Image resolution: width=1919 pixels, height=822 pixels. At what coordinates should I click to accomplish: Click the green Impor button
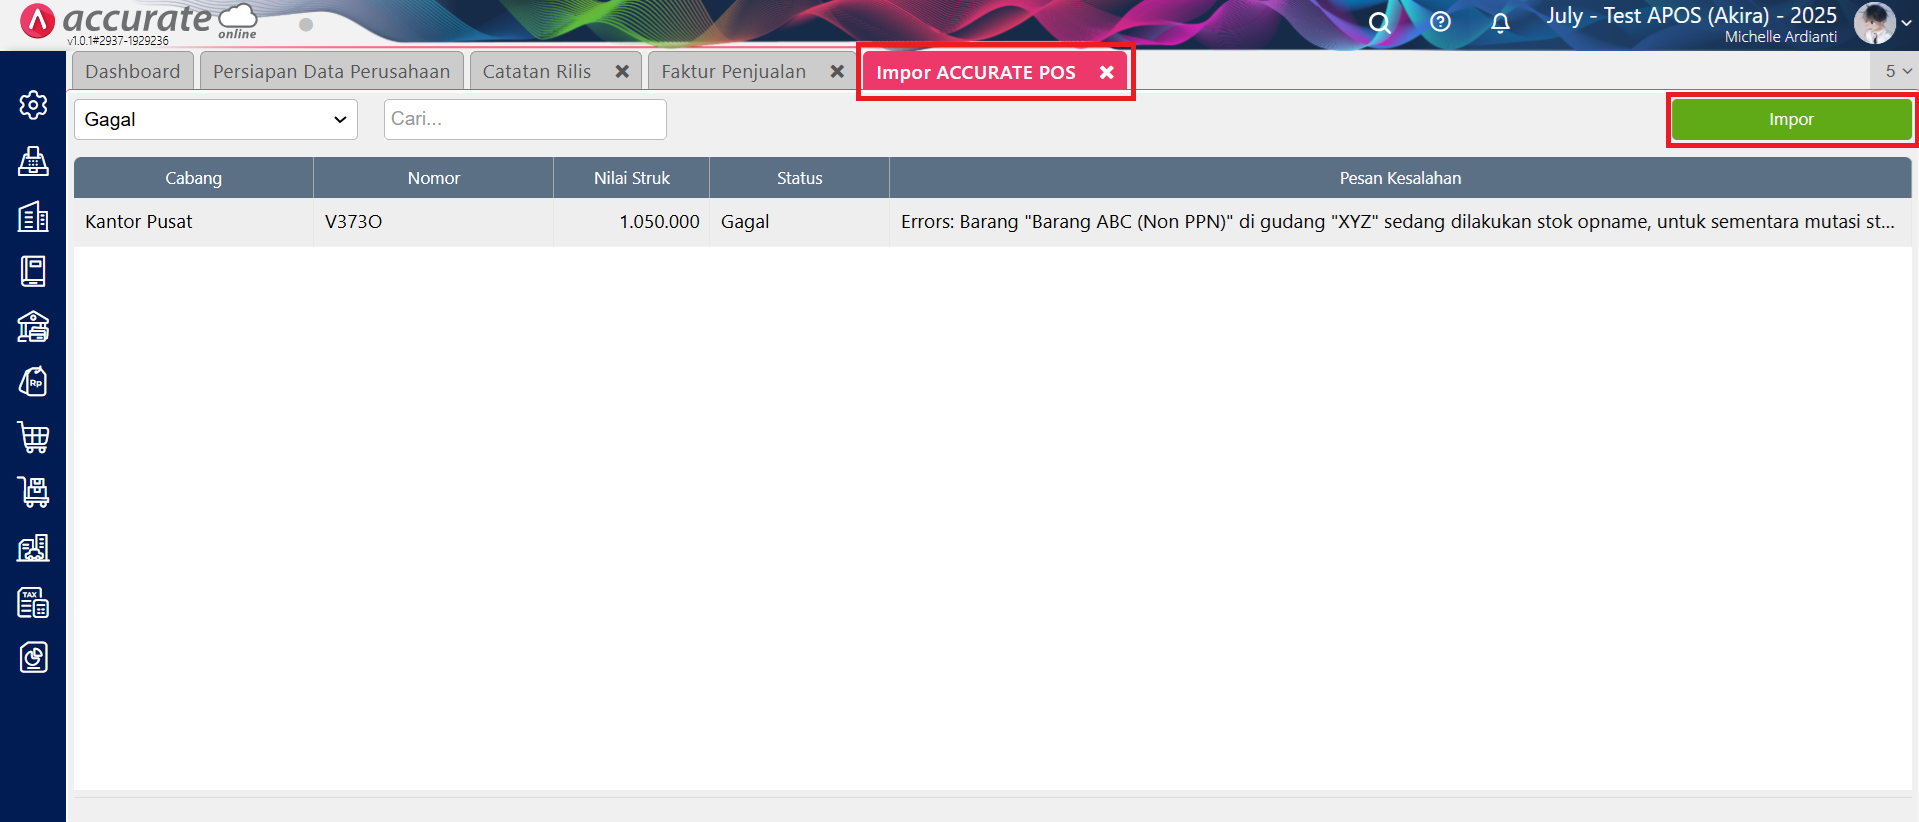pos(1791,119)
